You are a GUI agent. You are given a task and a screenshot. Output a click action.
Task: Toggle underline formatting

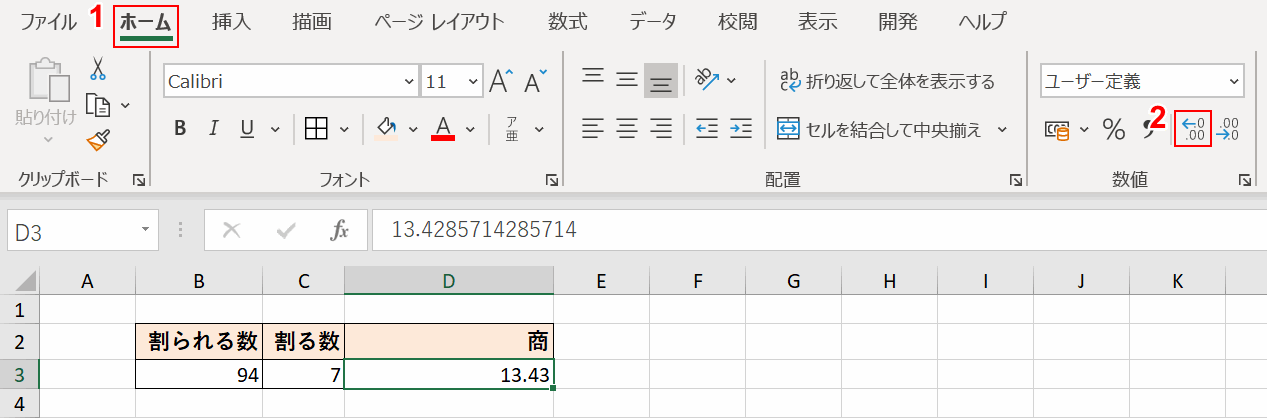(246, 128)
